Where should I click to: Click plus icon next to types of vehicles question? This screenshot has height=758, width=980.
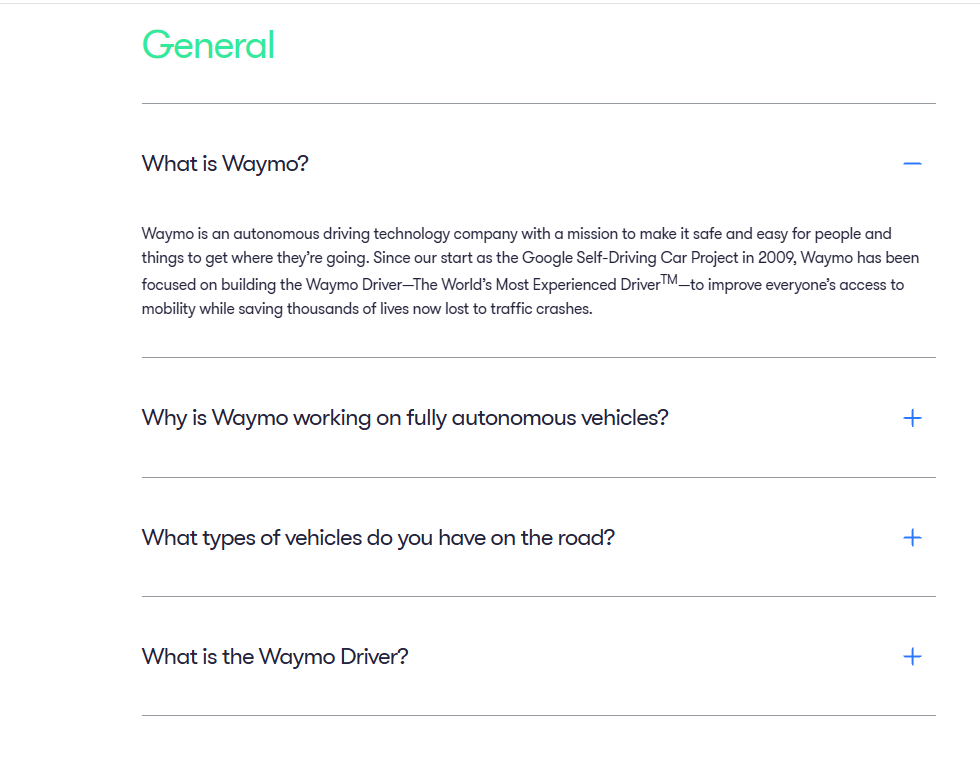(x=912, y=537)
